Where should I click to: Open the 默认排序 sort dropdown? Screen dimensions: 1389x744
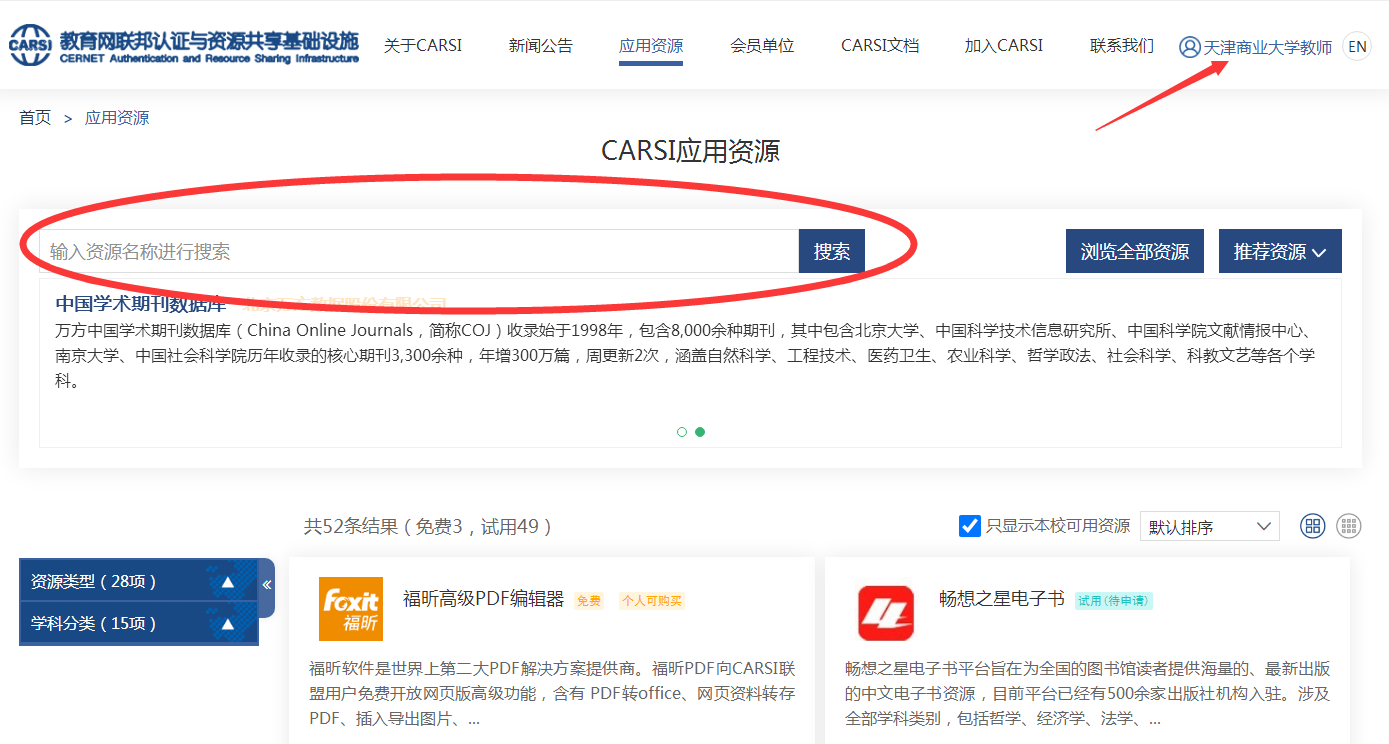click(1209, 526)
